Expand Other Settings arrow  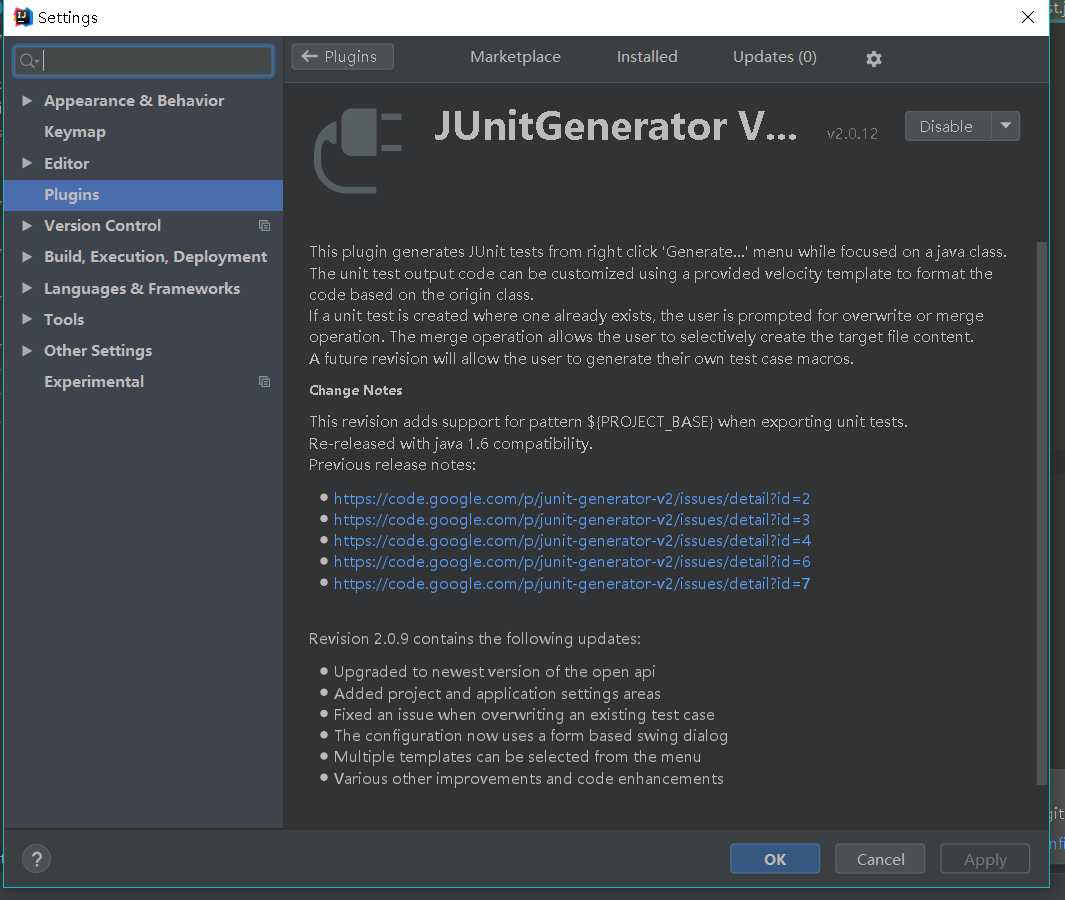click(x=26, y=350)
